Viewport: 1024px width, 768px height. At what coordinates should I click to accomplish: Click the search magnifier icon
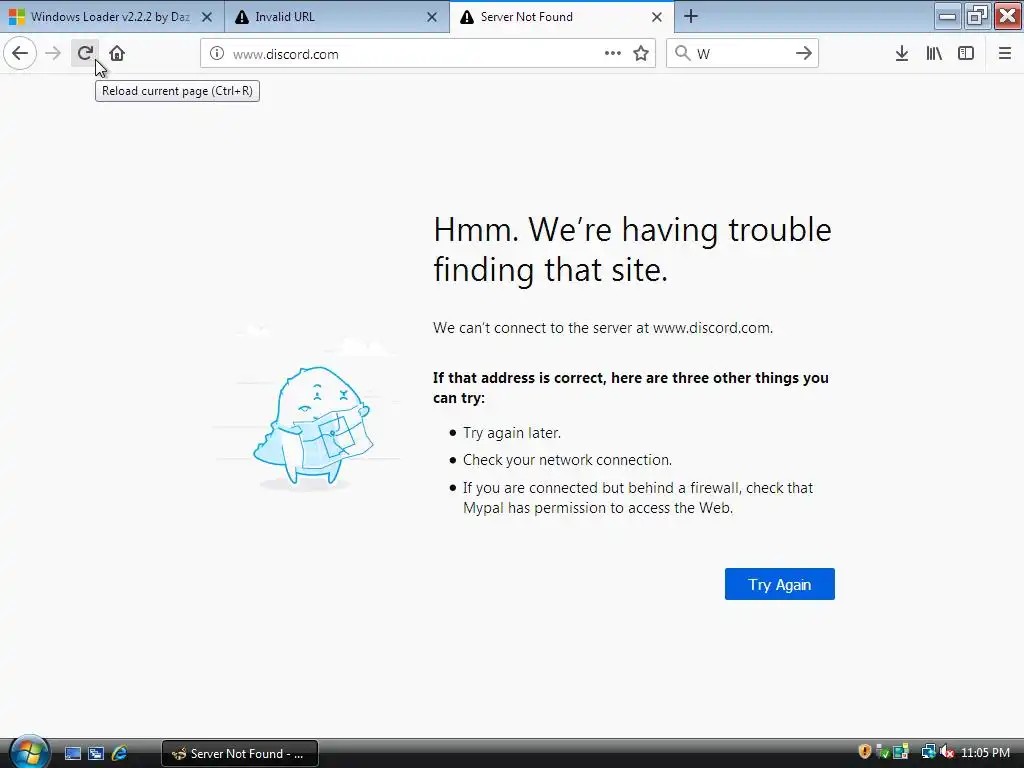coord(682,54)
